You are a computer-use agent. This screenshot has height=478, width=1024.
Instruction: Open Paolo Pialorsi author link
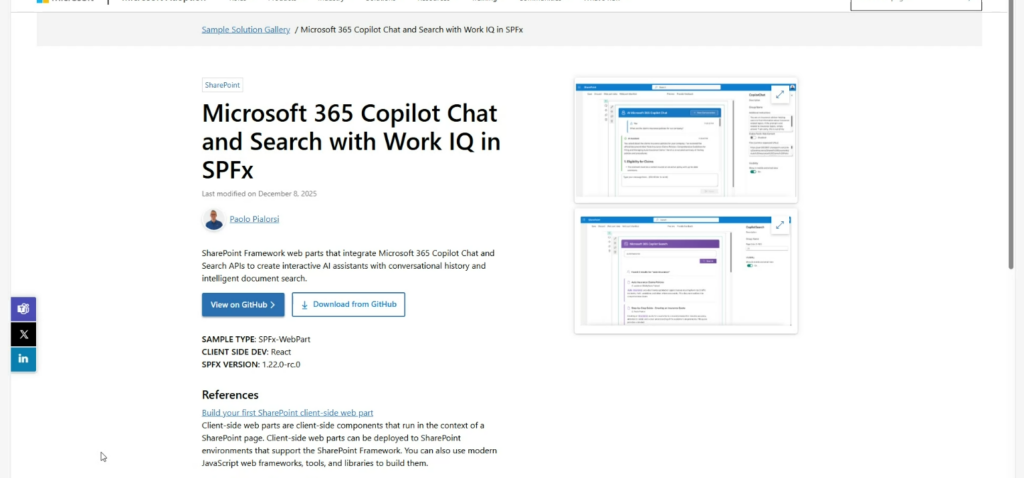click(254, 219)
